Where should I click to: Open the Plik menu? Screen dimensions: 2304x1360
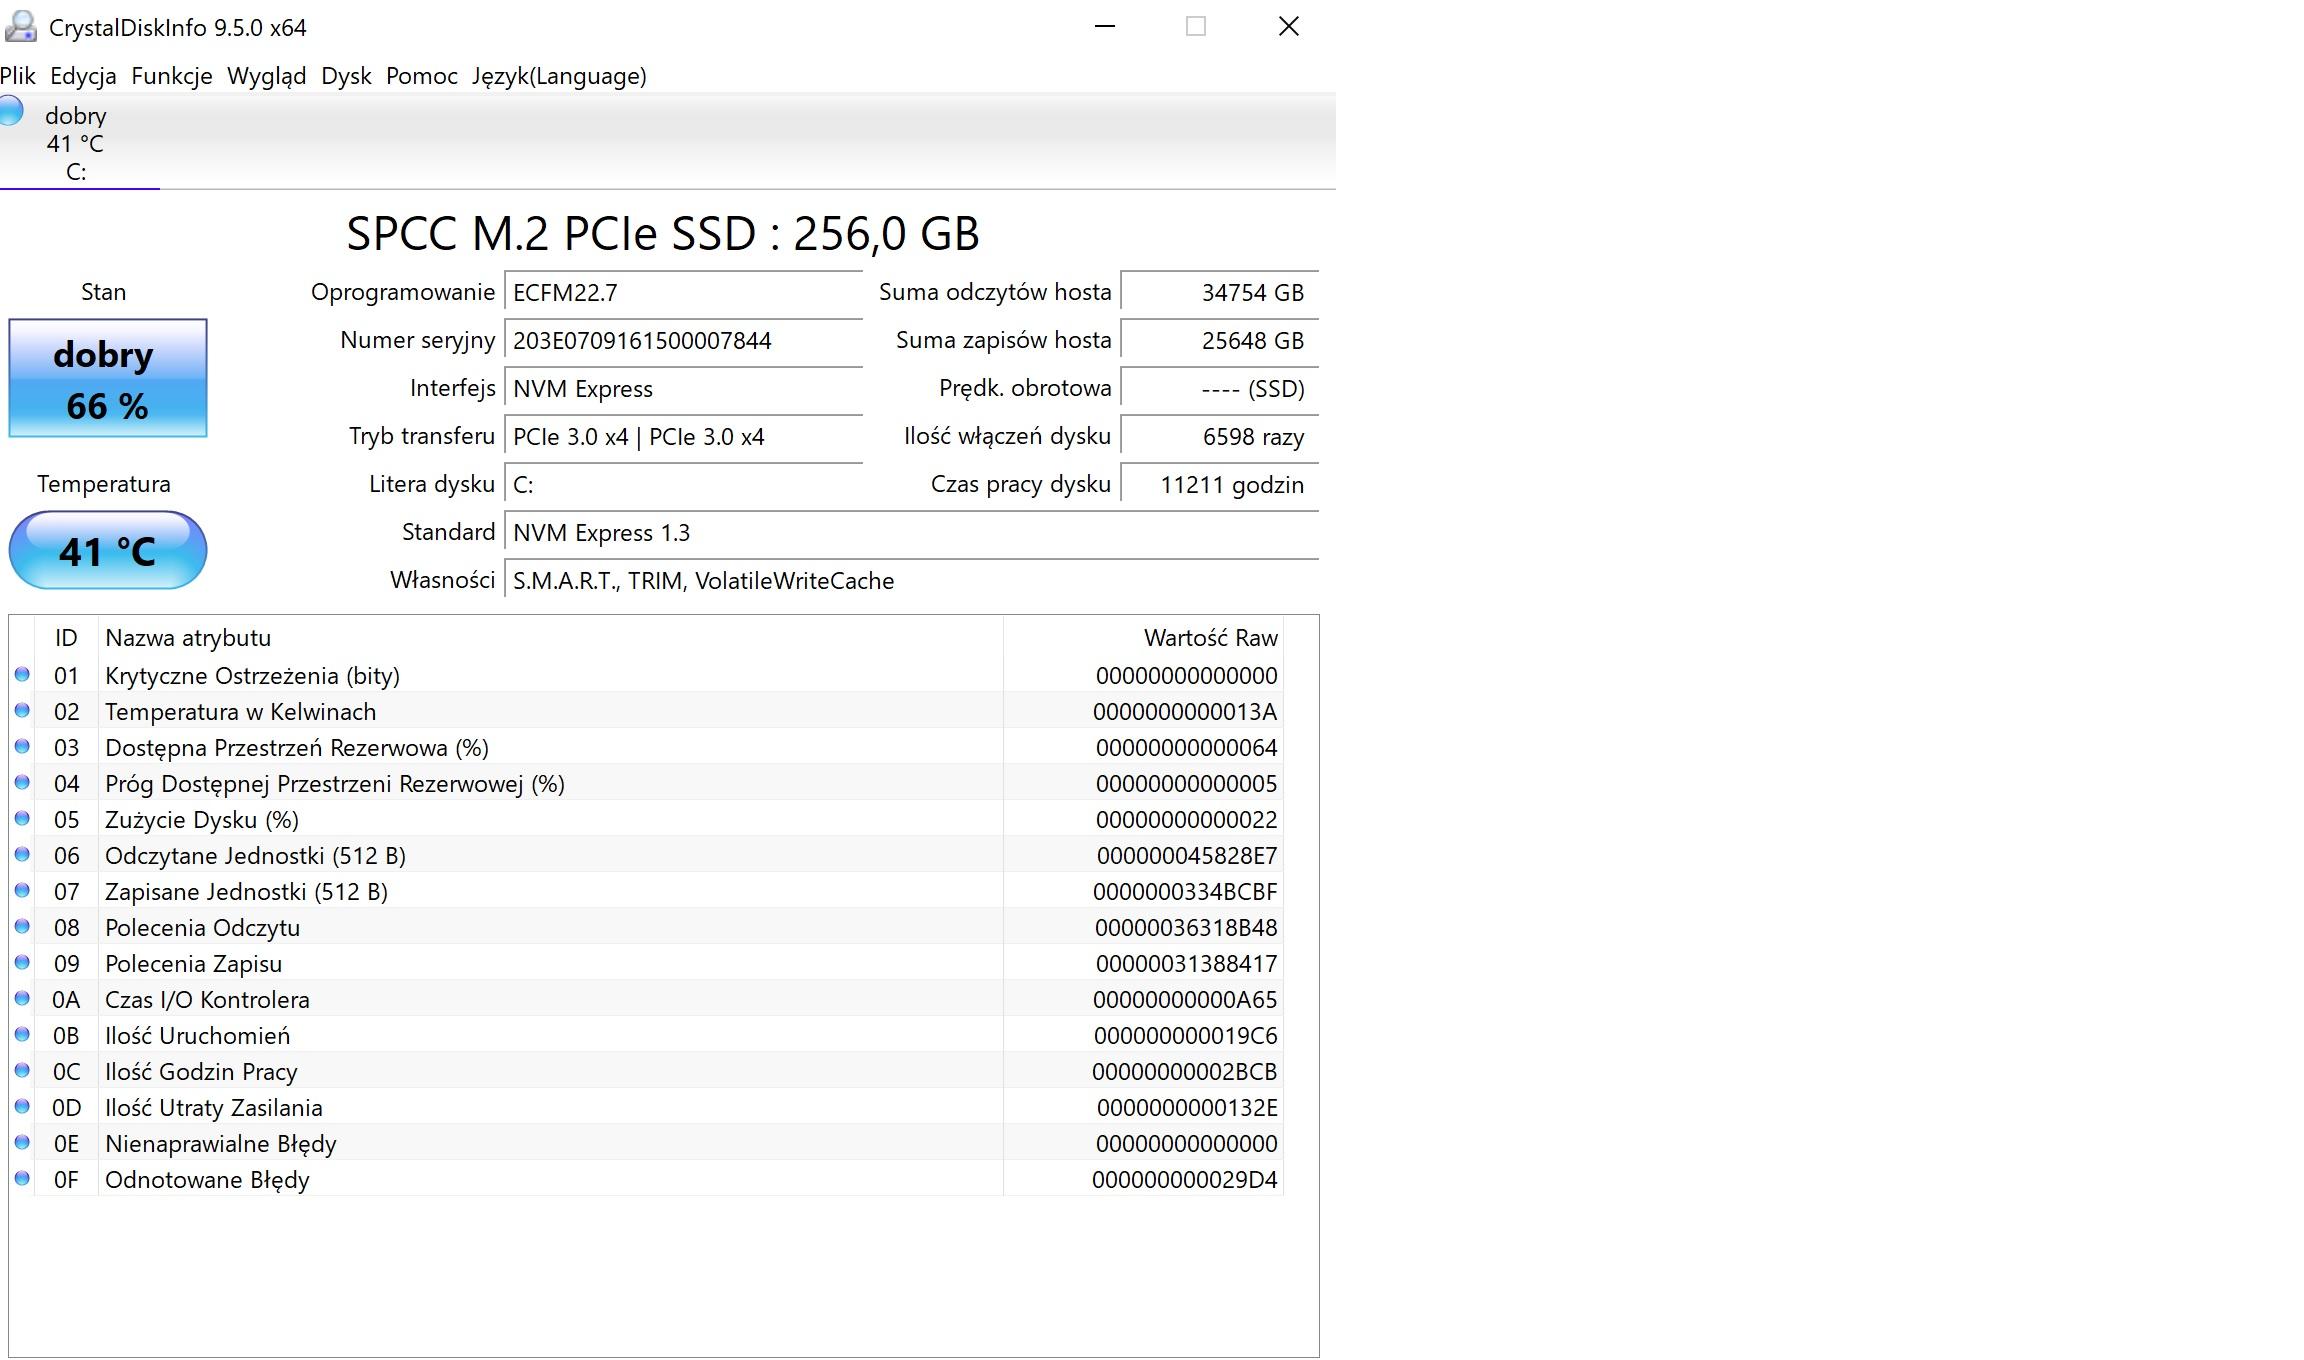point(18,76)
